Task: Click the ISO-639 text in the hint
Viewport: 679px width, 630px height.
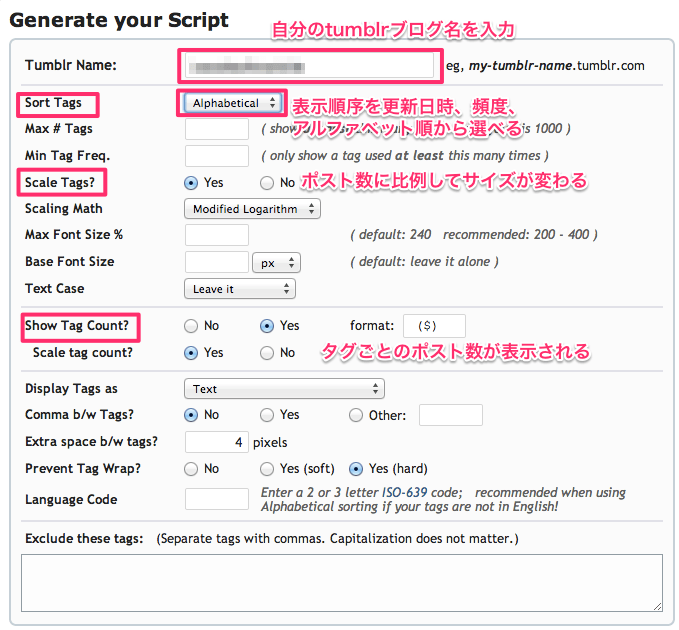Action: (404, 493)
